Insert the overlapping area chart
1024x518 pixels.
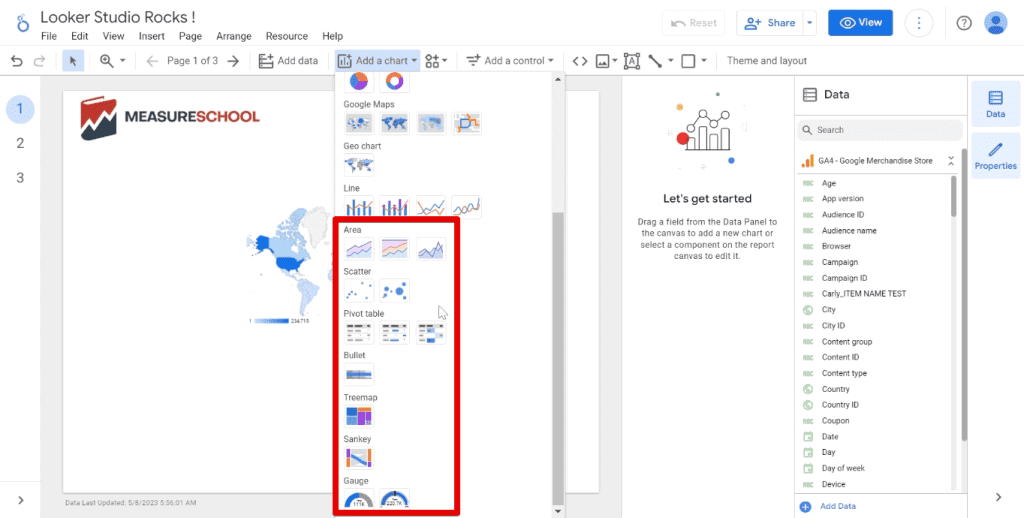(x=430, y=249)
